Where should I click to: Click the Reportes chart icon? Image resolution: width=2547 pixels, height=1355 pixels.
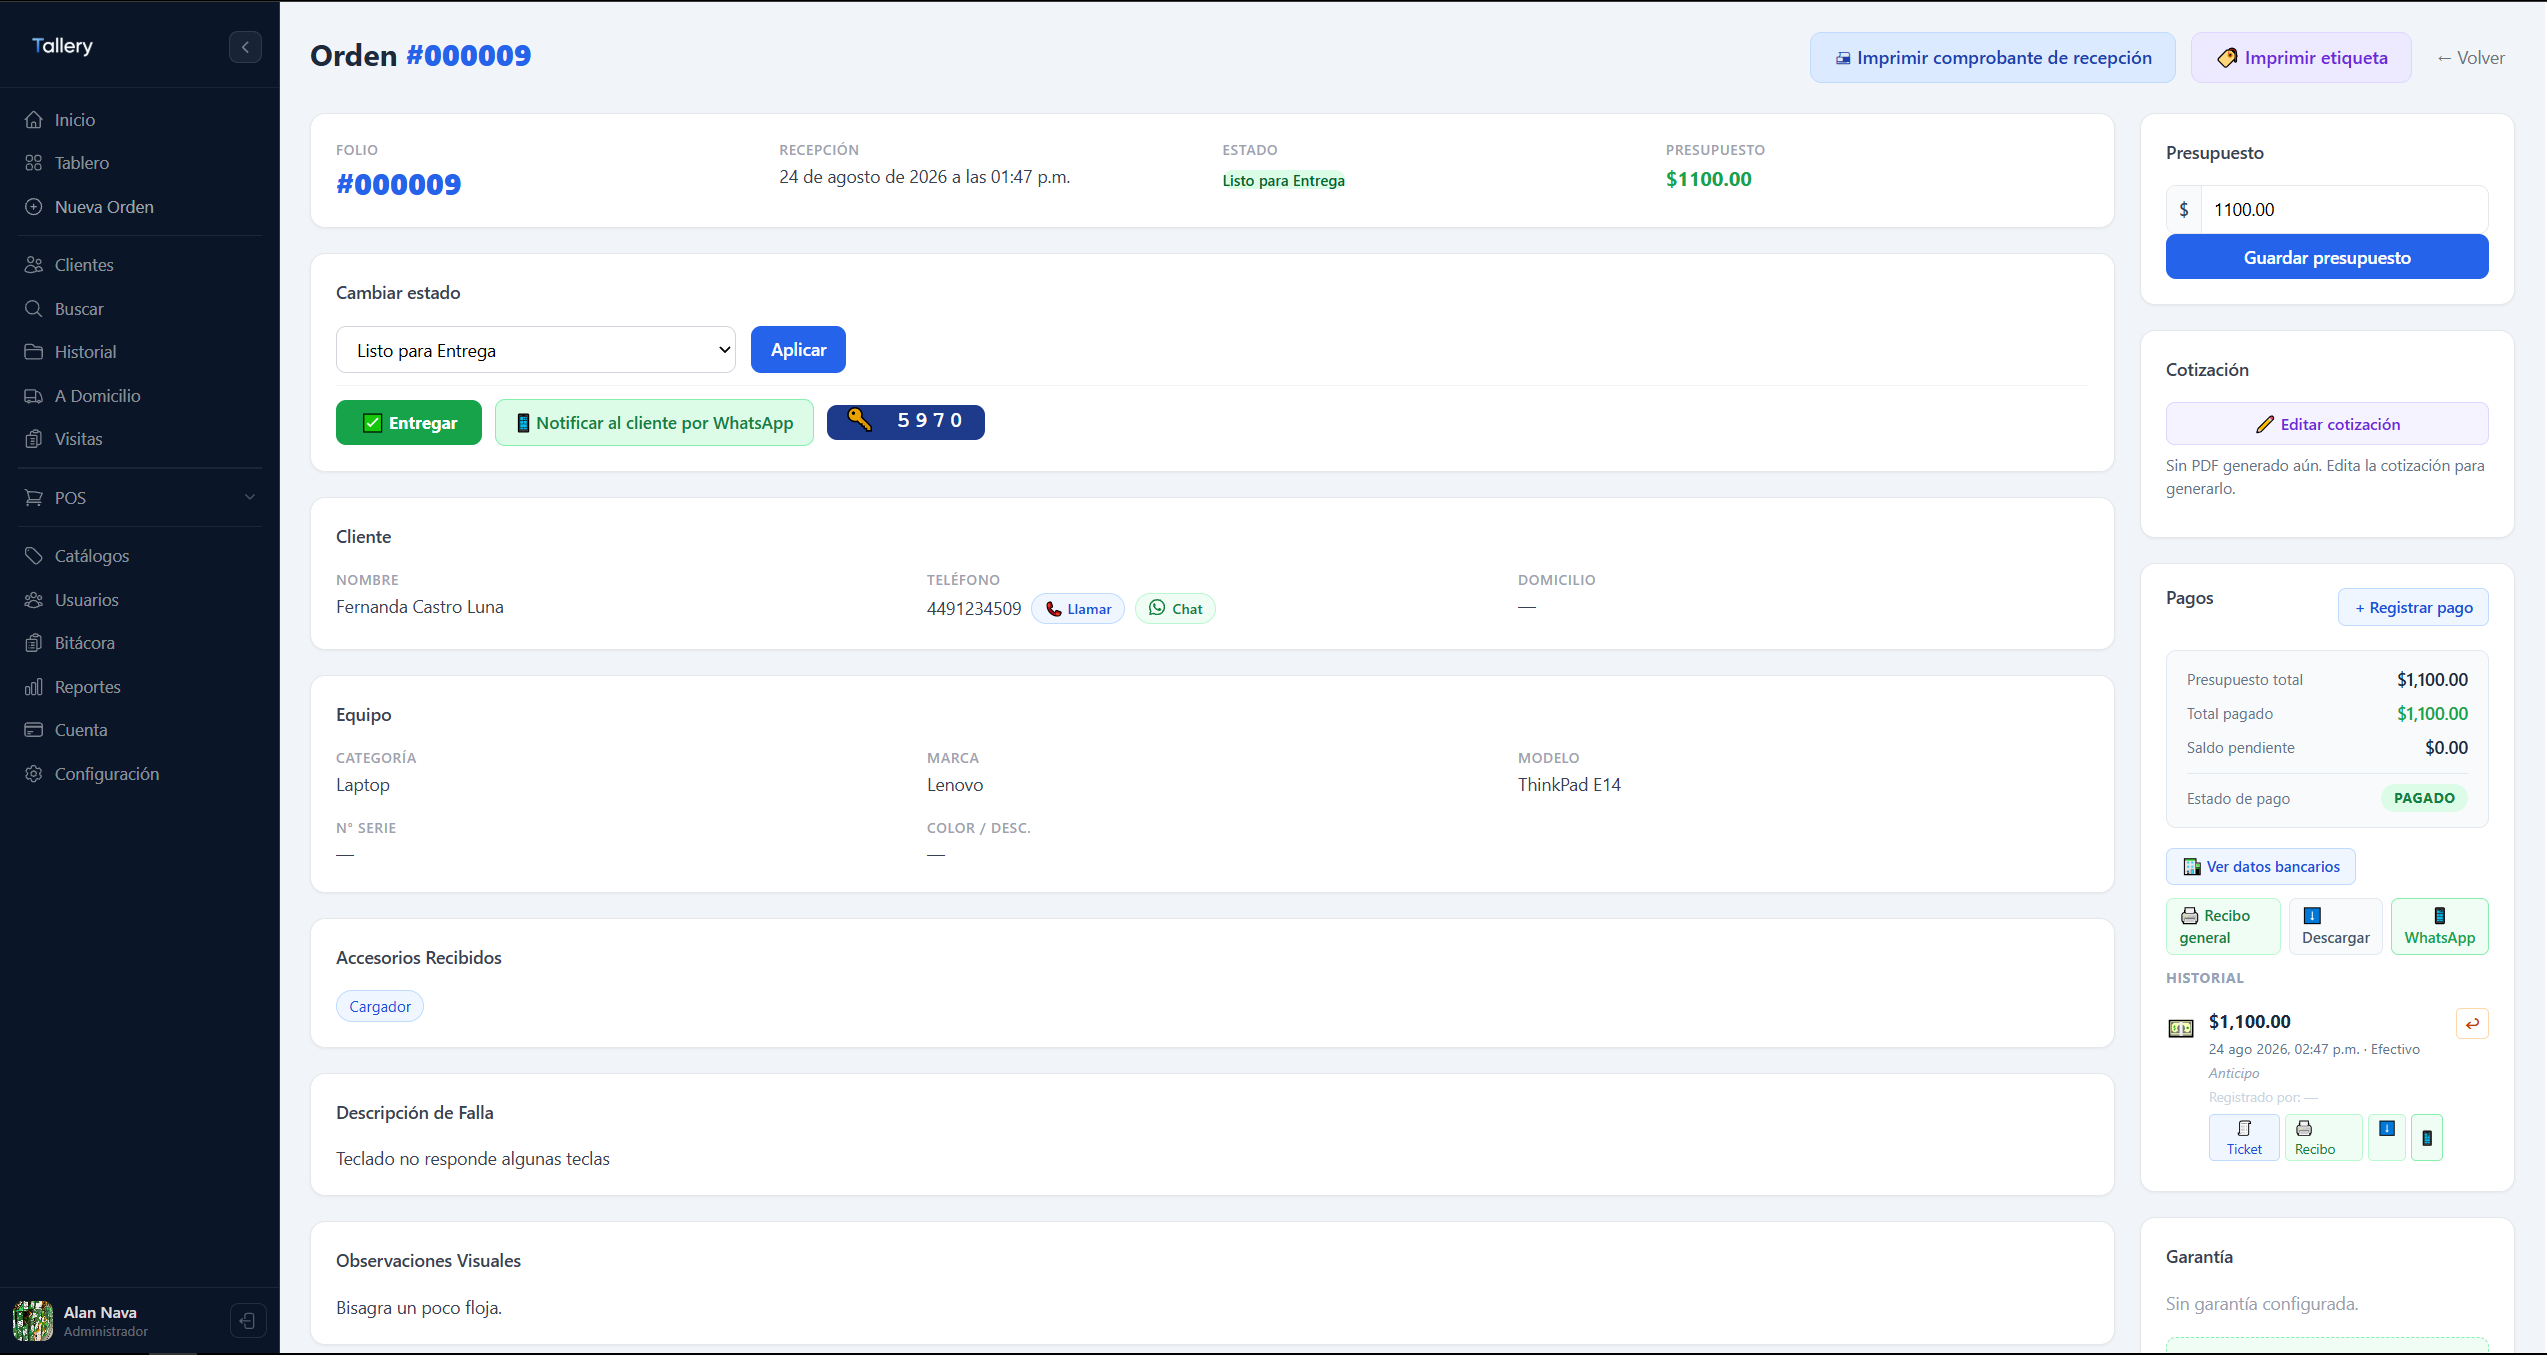coord(34,687)
